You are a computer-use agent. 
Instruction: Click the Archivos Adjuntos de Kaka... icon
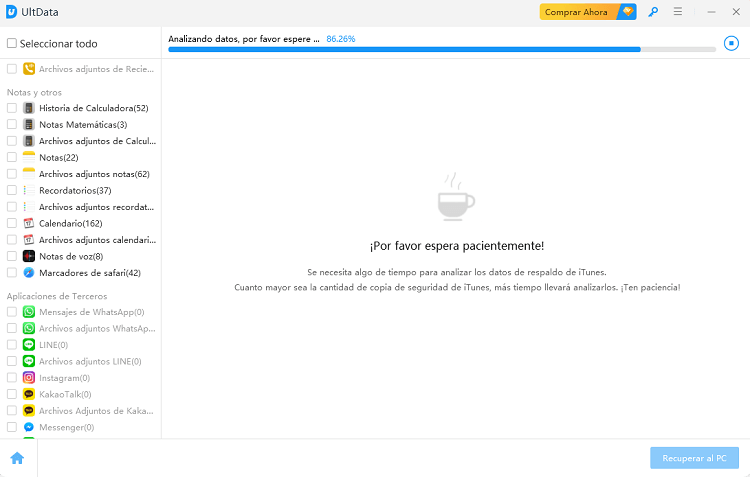point(29,410)
